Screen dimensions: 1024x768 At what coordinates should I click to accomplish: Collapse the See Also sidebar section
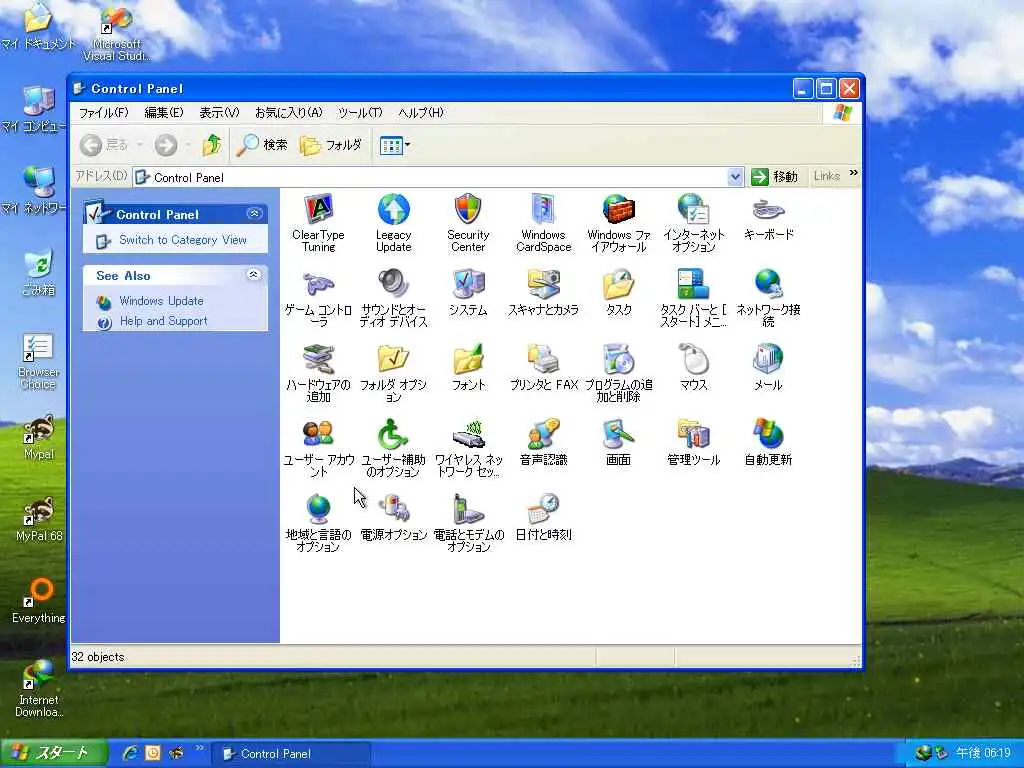[254, 275]
